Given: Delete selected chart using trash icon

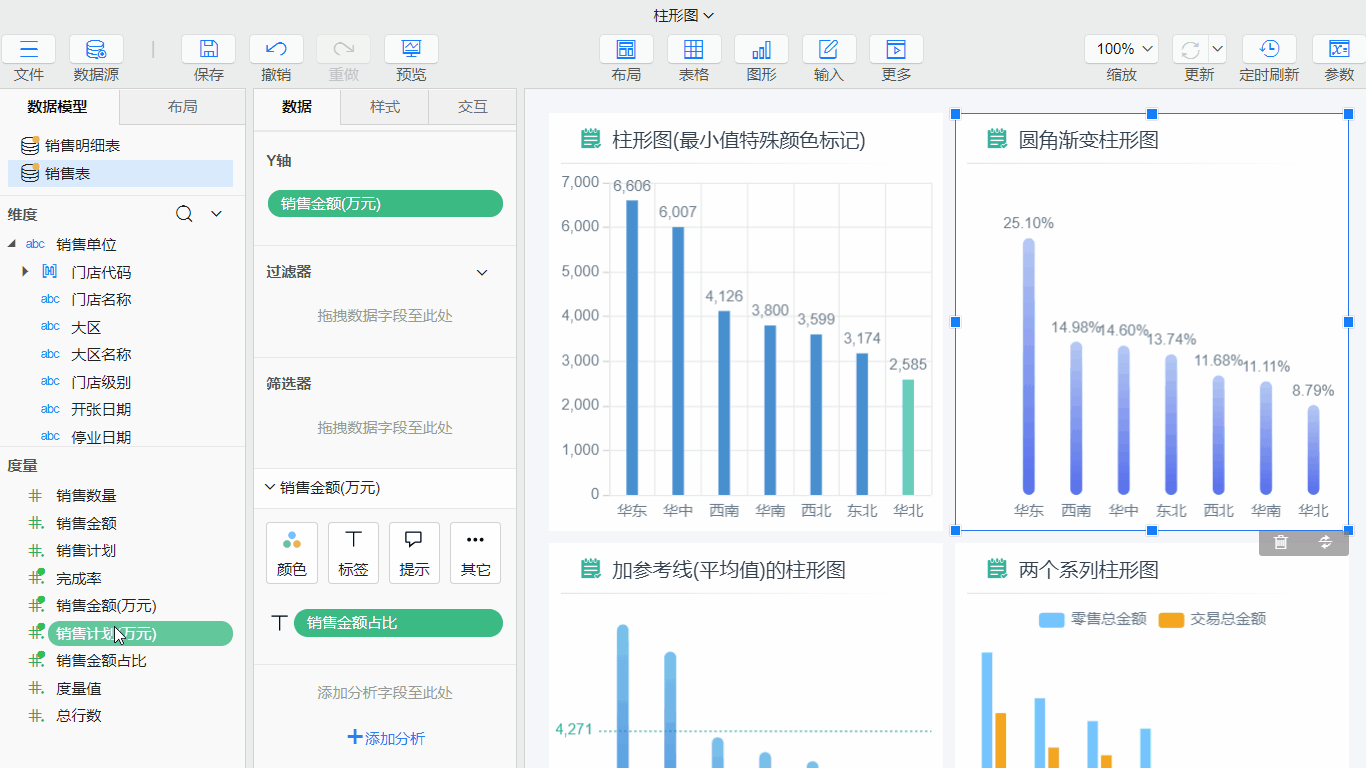Looking at the screenshot, I should (1280, 543).
